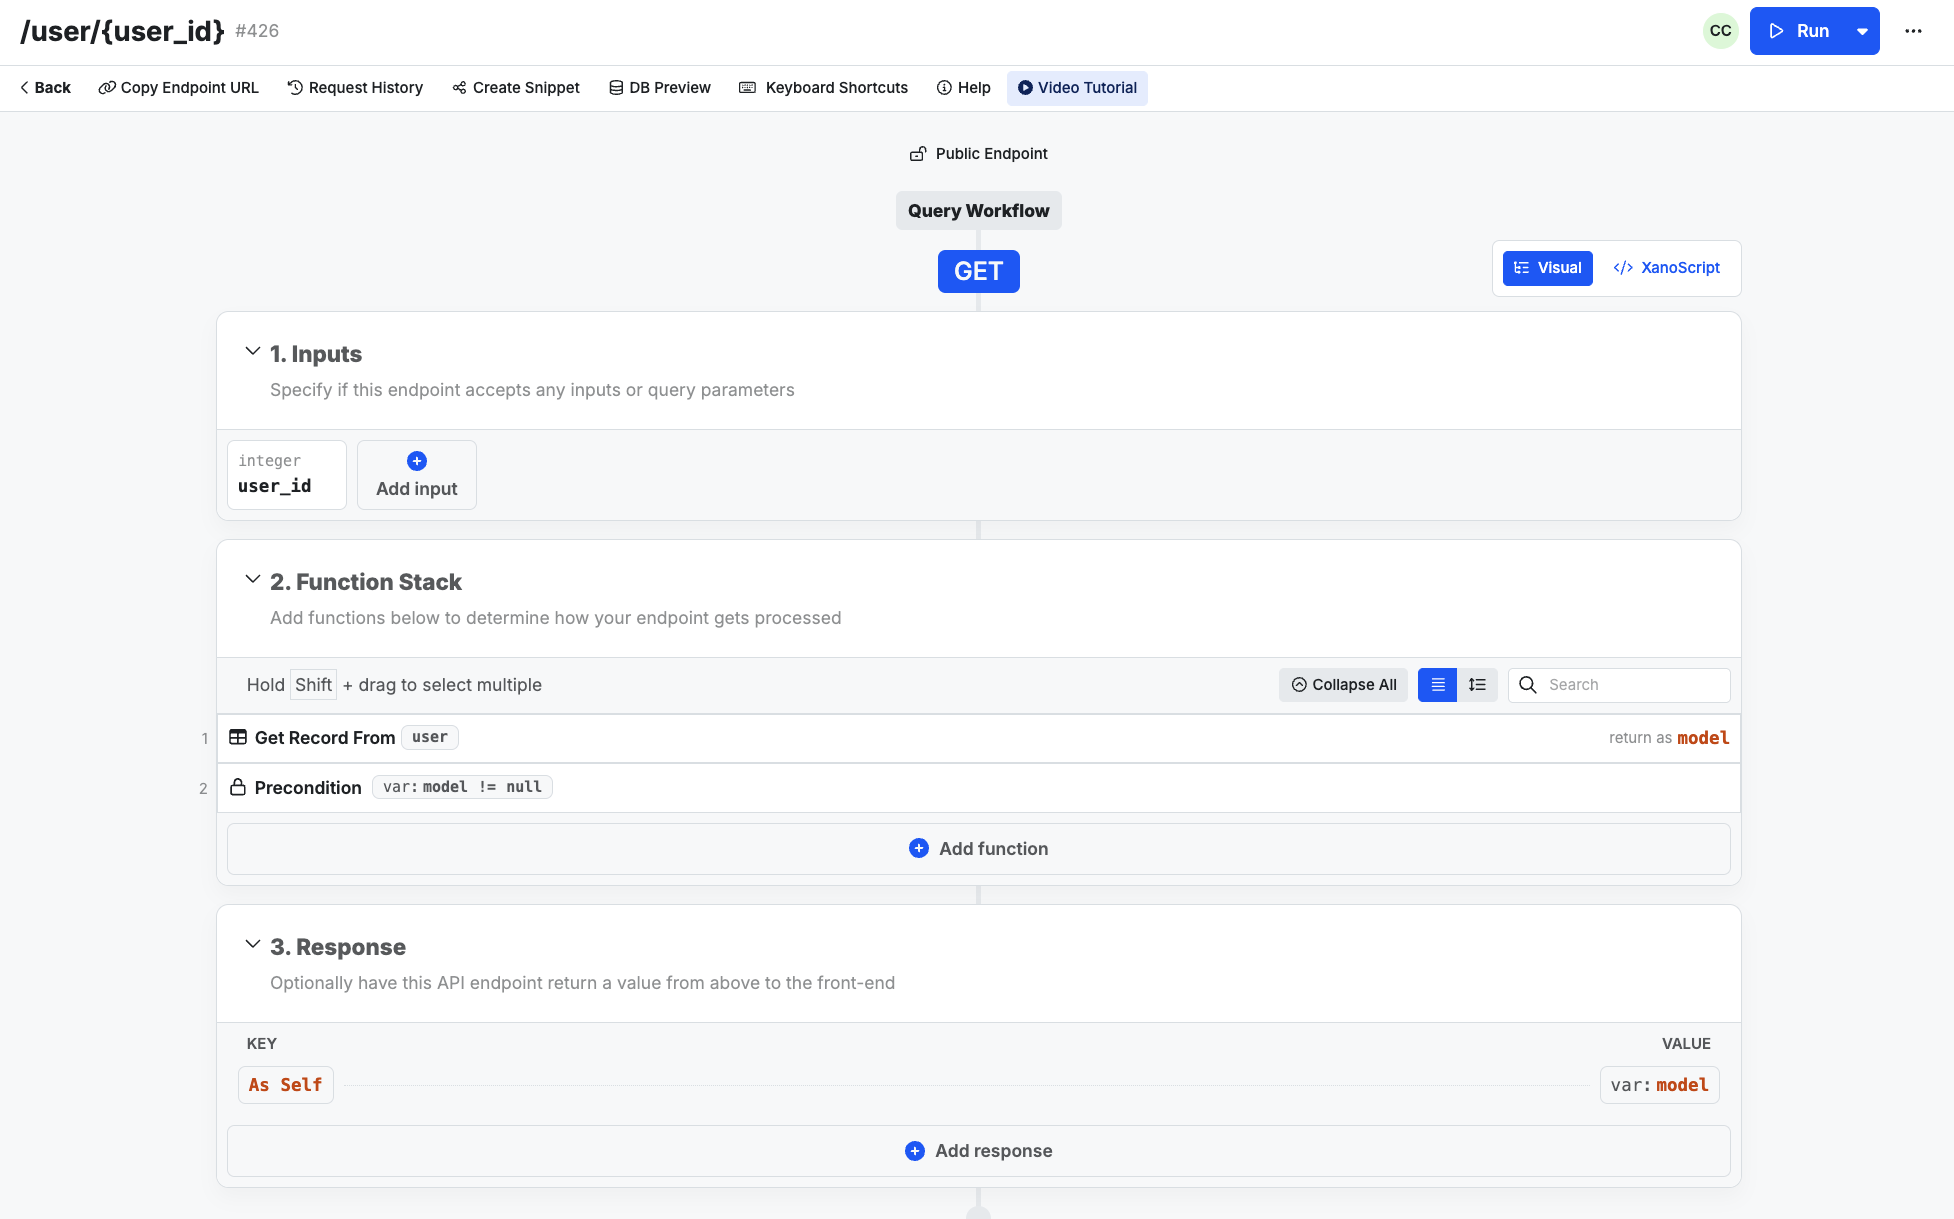Collapse the 3. Response section
This screenshot has height=1219, width=1954.
(x=253, y=945)
